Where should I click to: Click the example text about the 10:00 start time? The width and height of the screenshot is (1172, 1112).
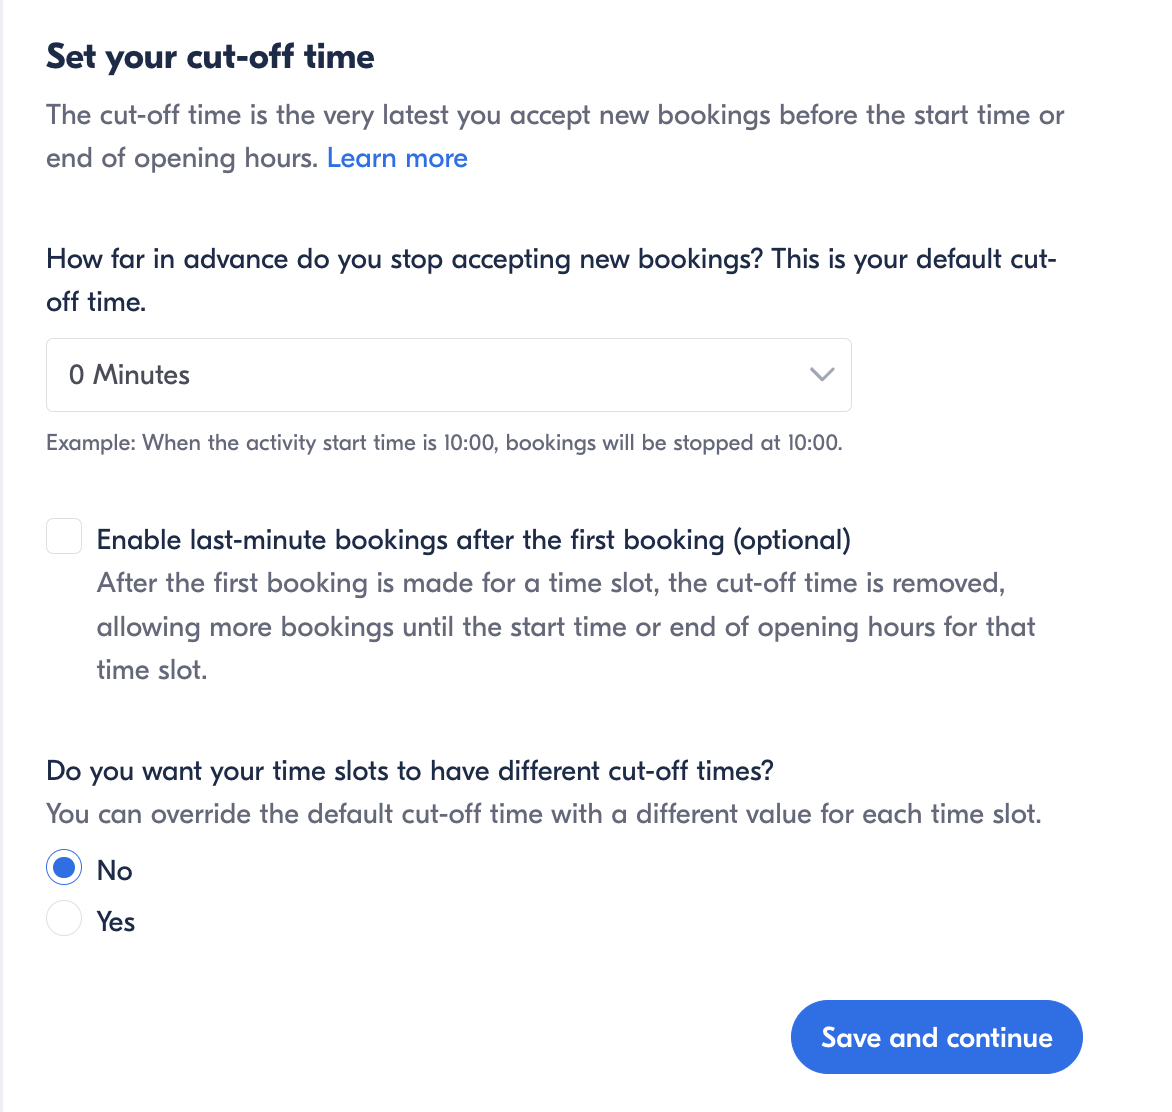click(444, 443)
